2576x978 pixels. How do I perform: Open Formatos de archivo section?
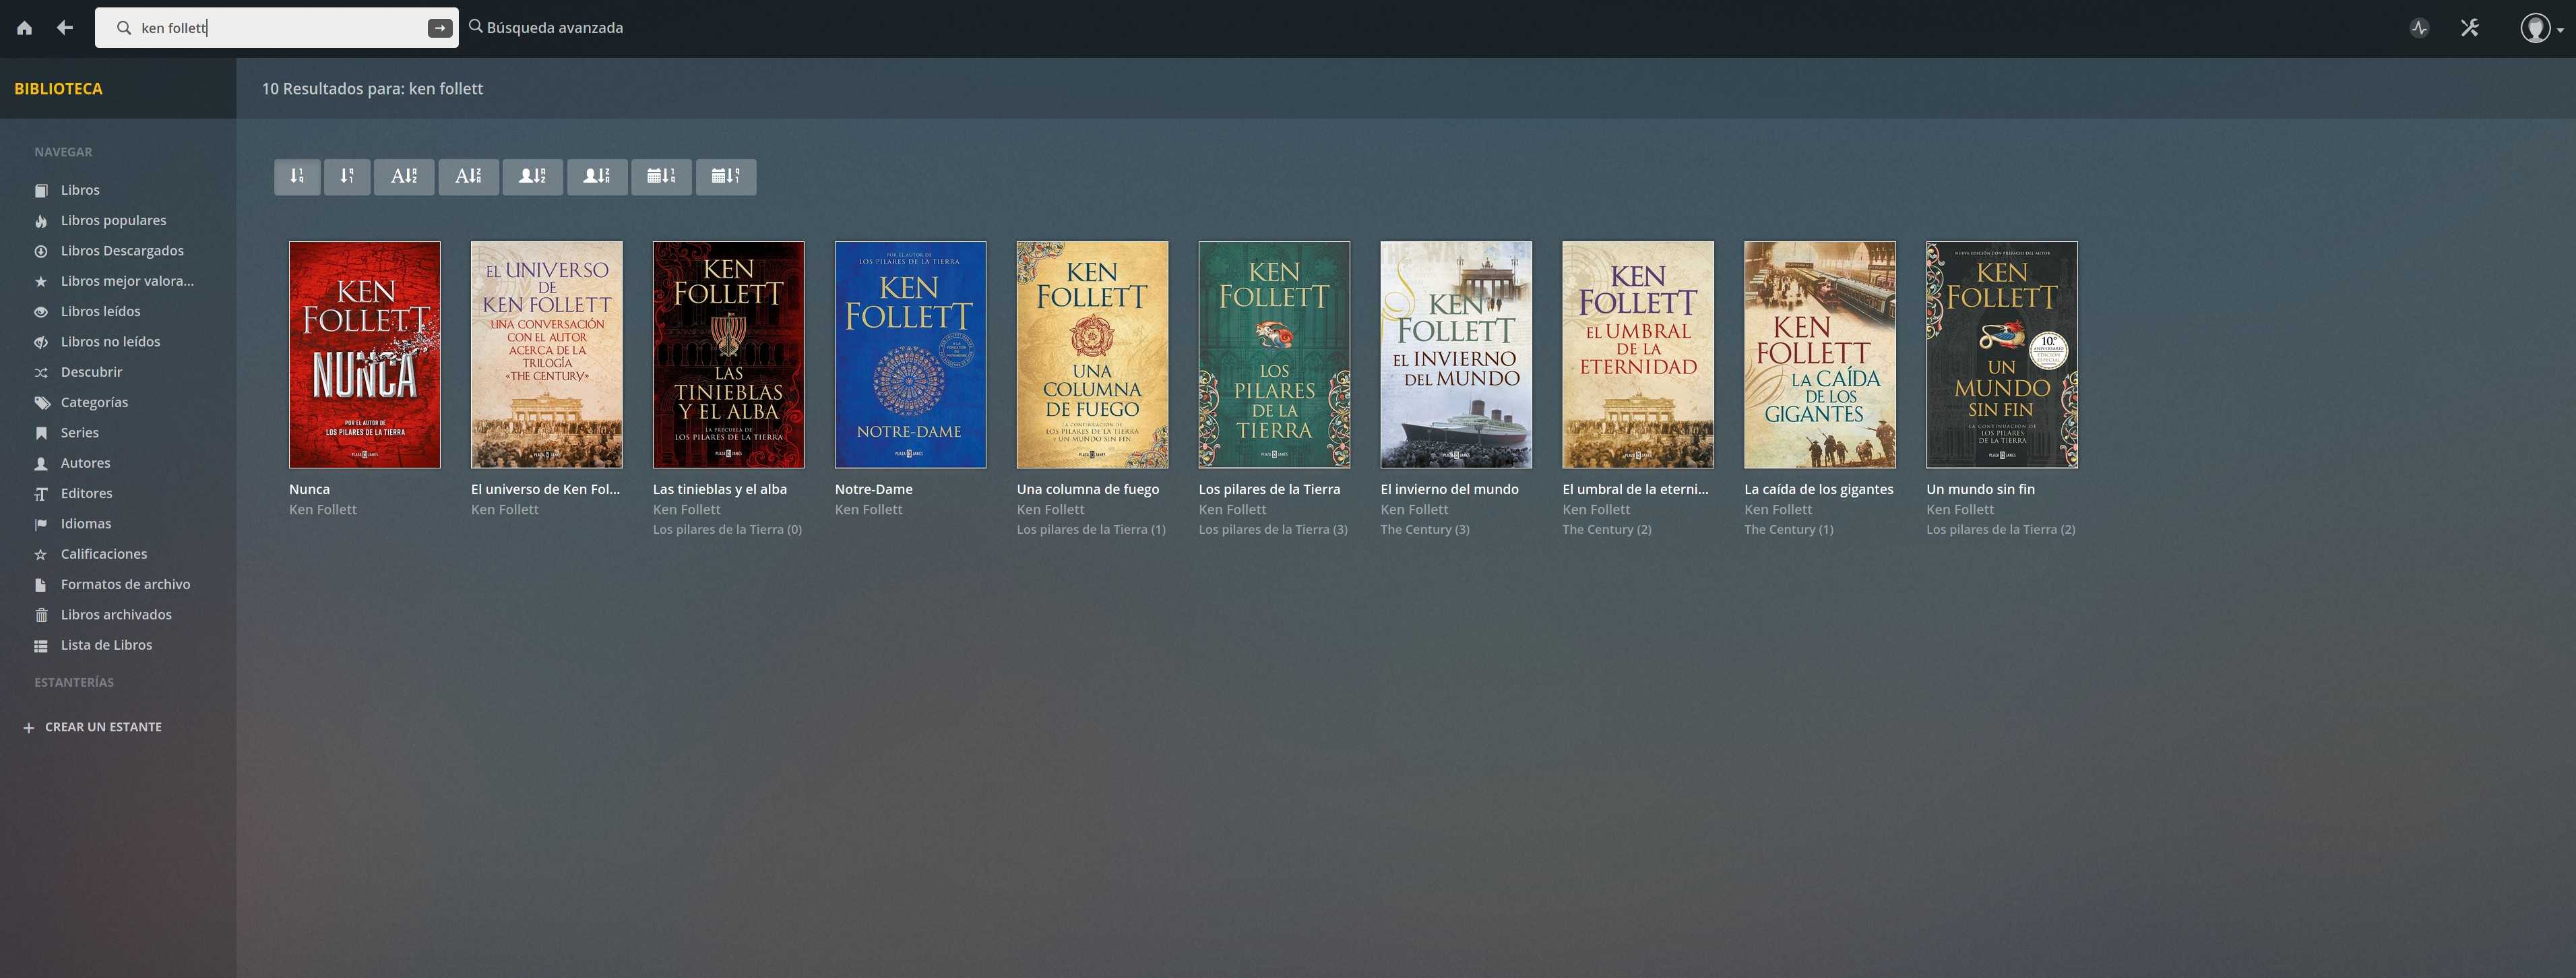click(125, 584)
